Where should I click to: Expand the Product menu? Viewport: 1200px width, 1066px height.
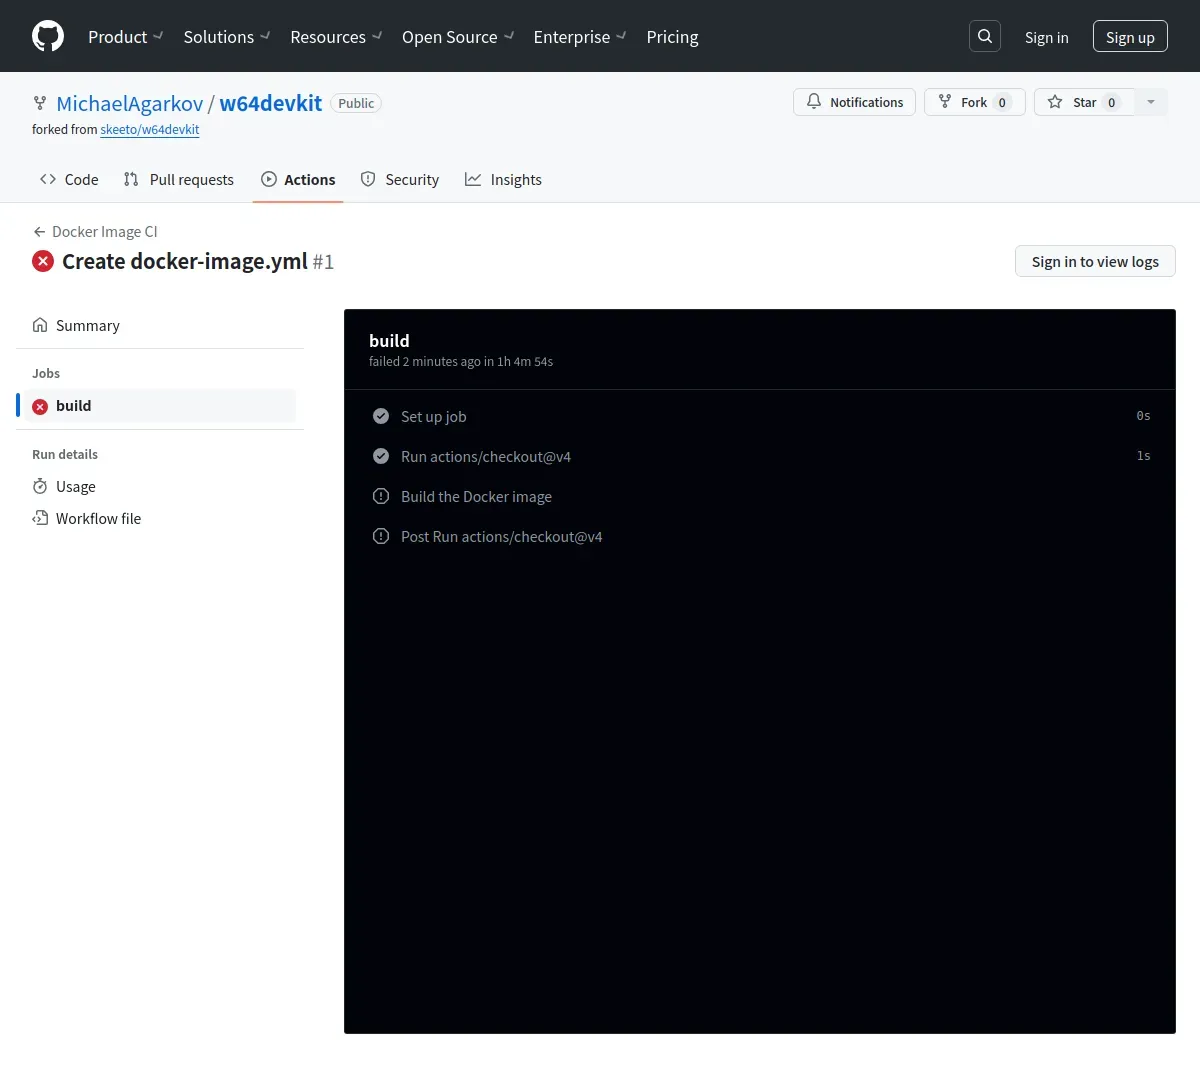coord(126,36)
